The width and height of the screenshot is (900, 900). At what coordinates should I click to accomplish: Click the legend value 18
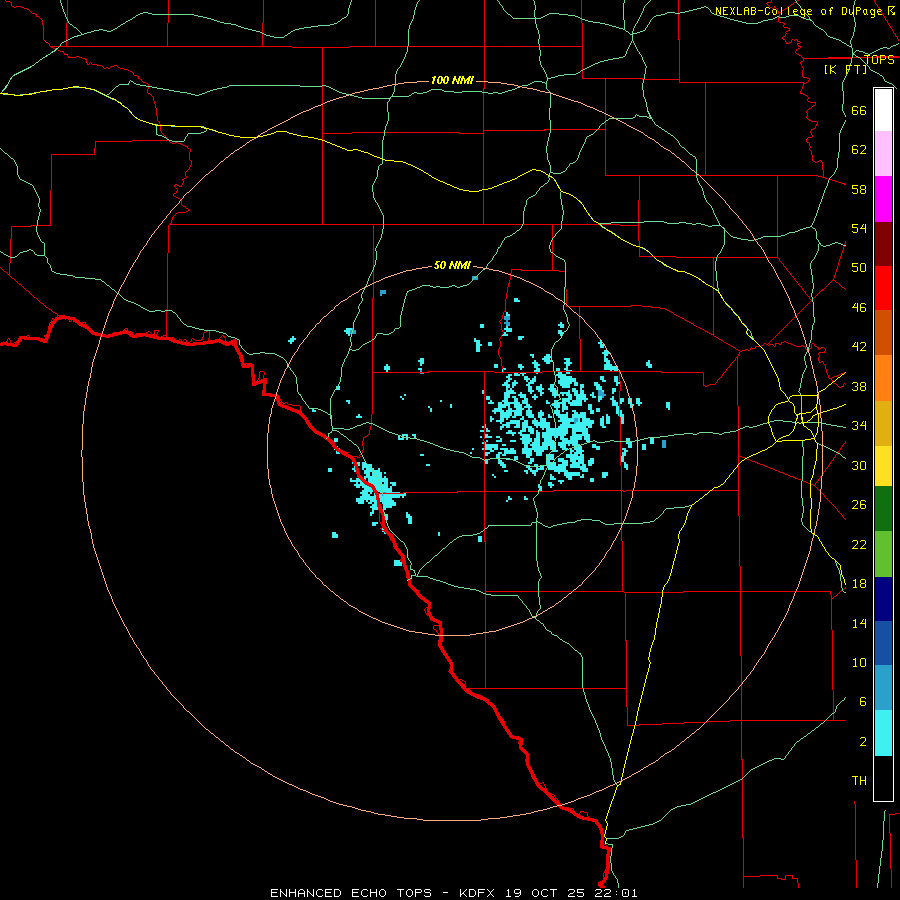pos(859,584)
